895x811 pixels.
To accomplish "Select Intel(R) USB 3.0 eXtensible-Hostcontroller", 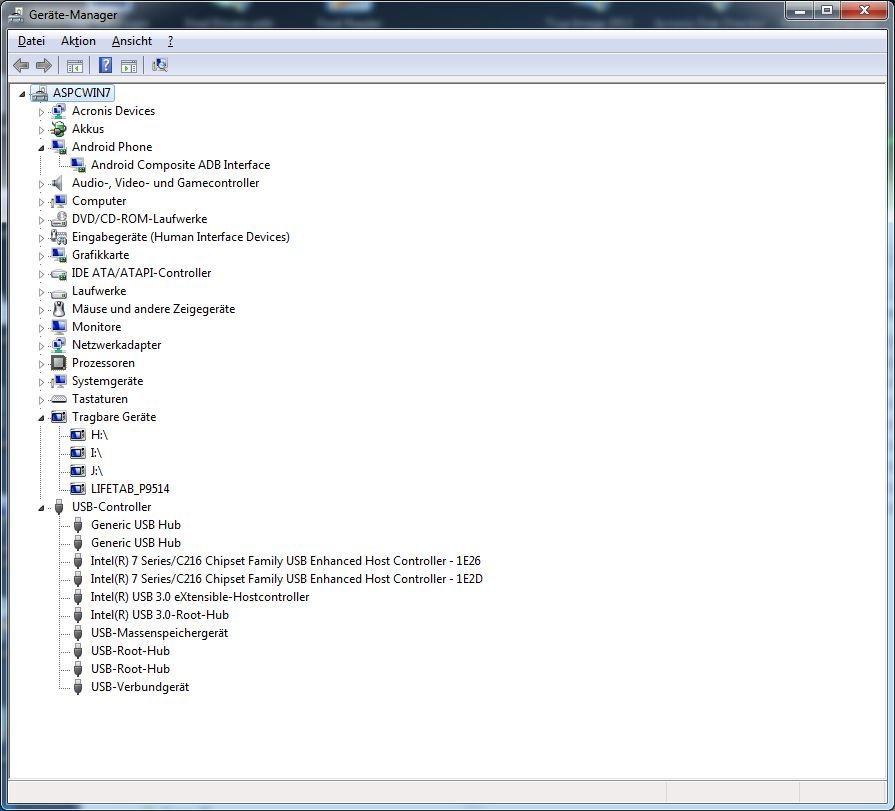I will point(200,597).
